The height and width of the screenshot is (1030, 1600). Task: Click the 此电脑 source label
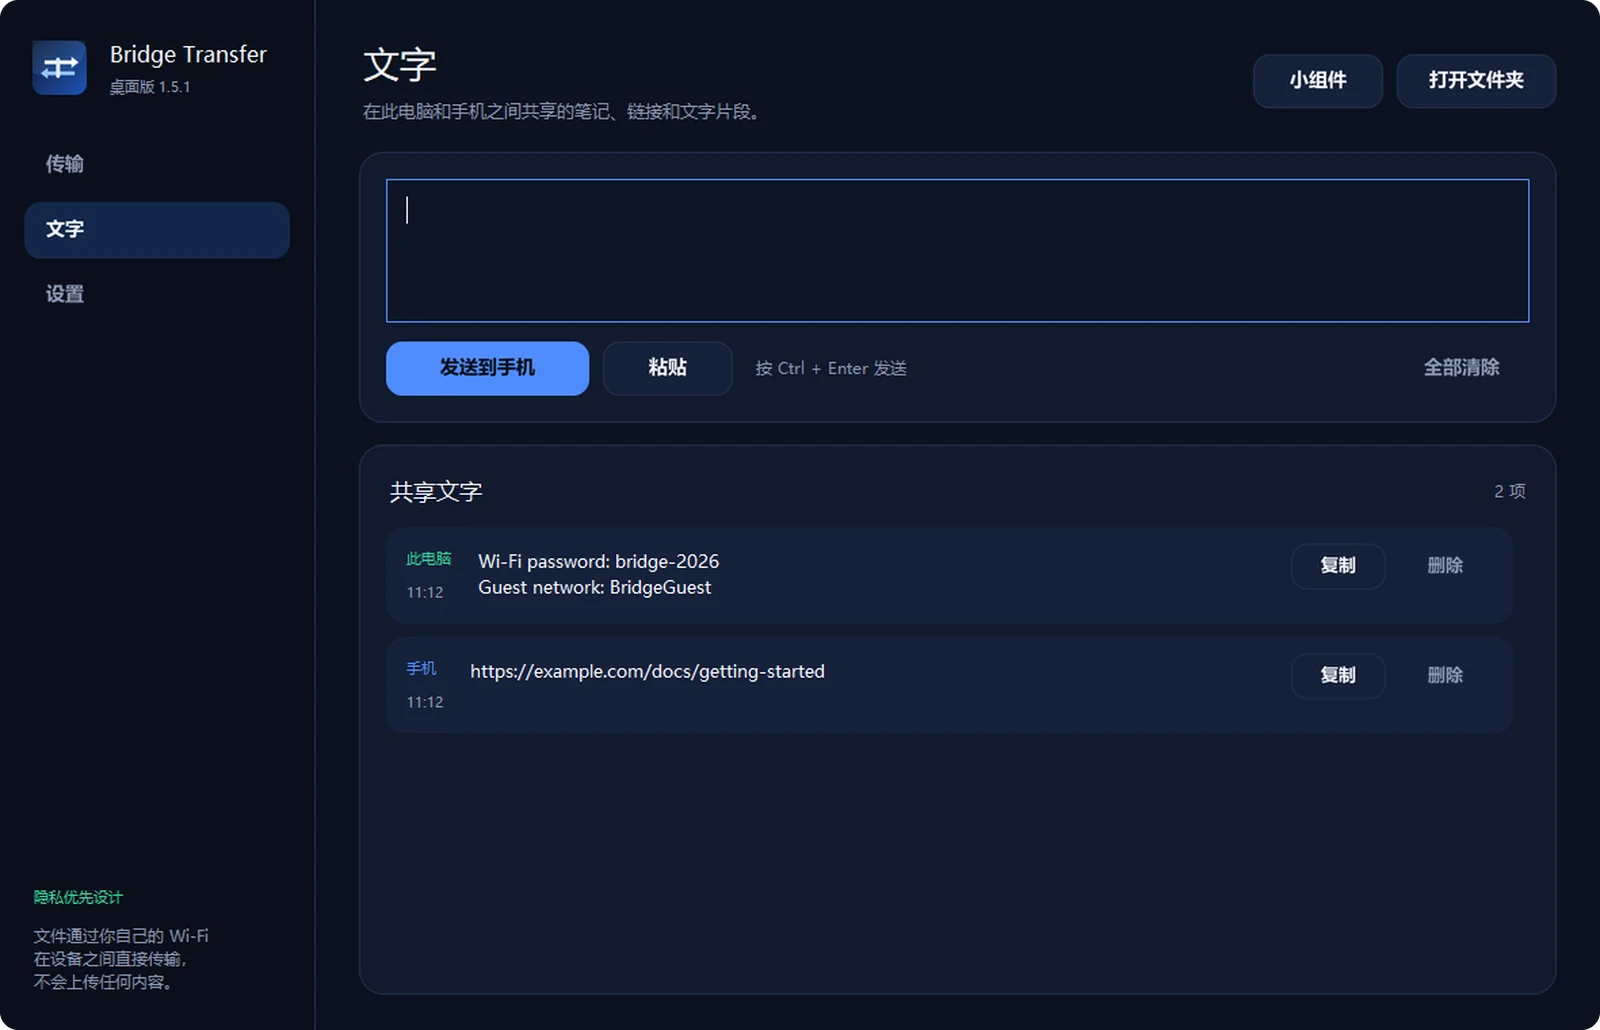click(428, 559)
